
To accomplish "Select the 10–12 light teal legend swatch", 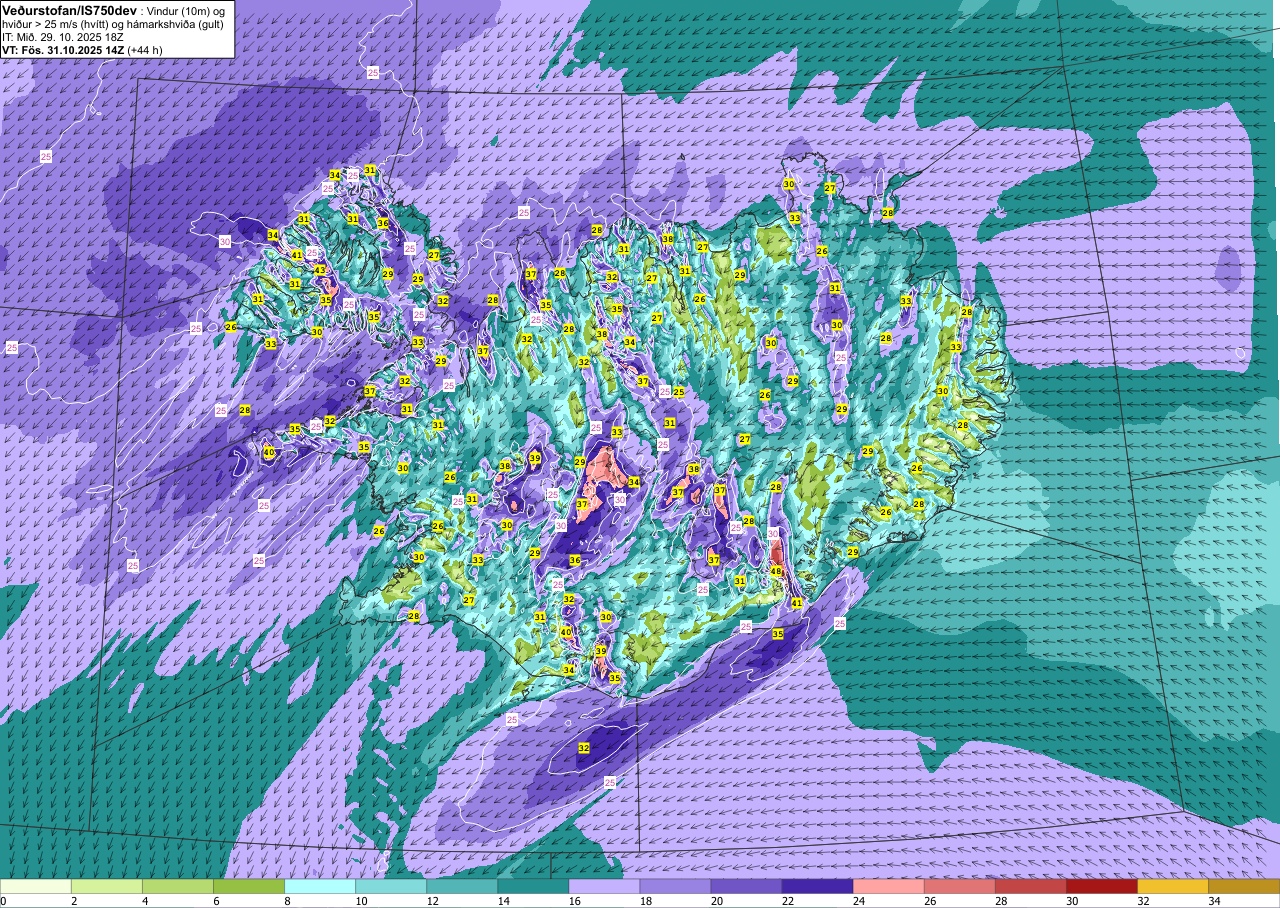I will (x=391, y=886).
